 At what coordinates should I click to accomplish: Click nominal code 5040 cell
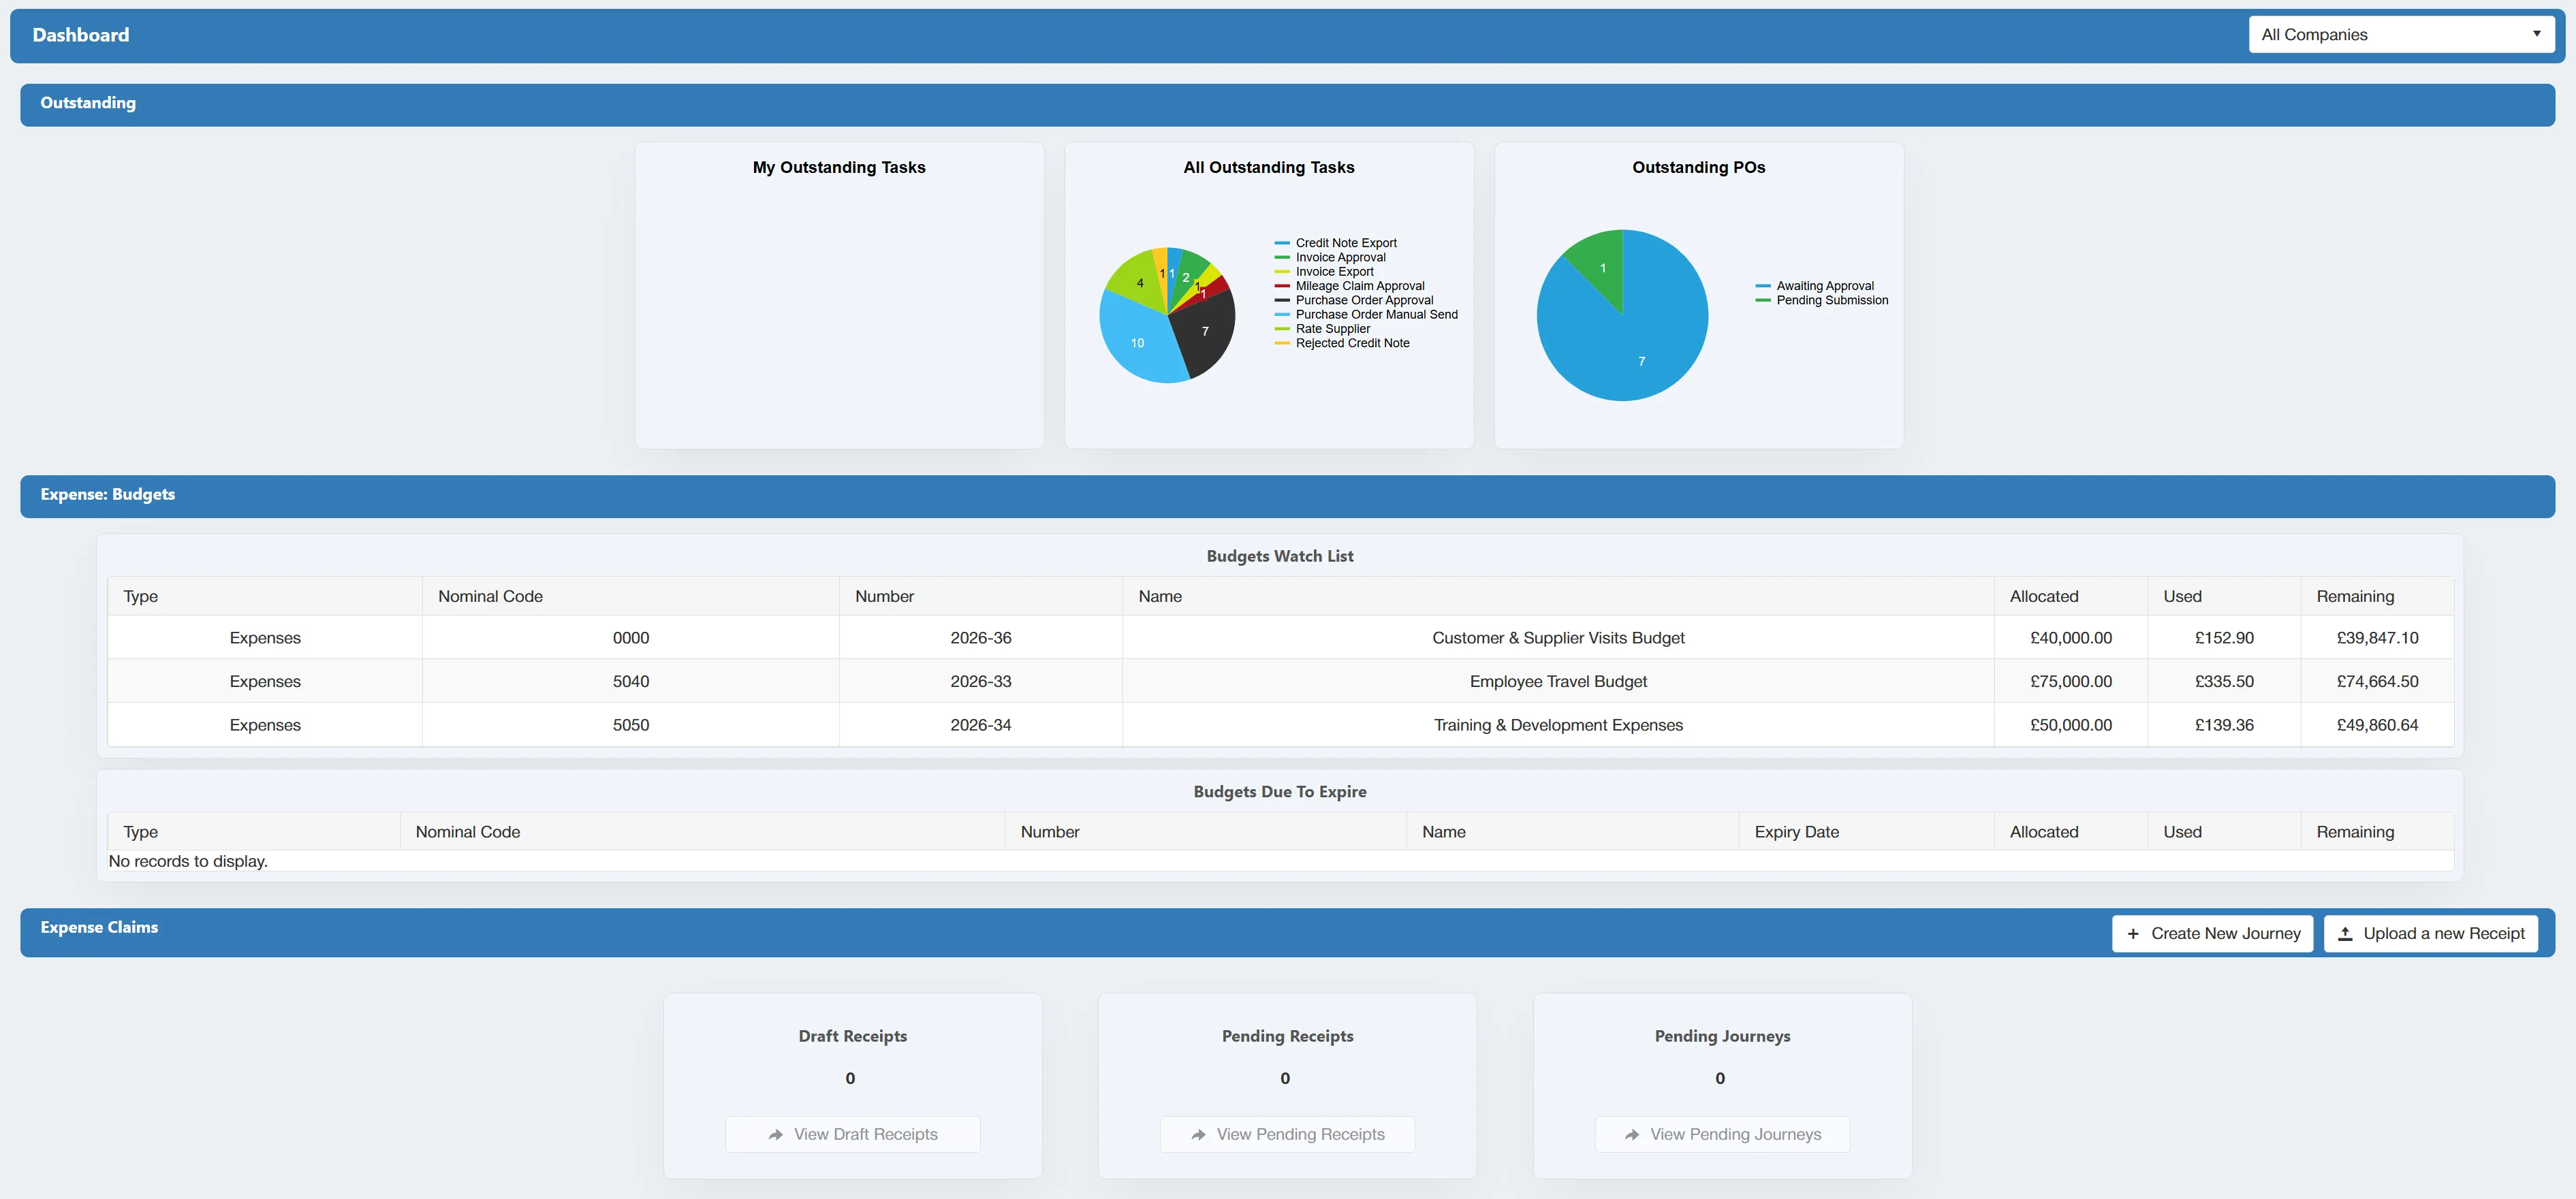631,682
